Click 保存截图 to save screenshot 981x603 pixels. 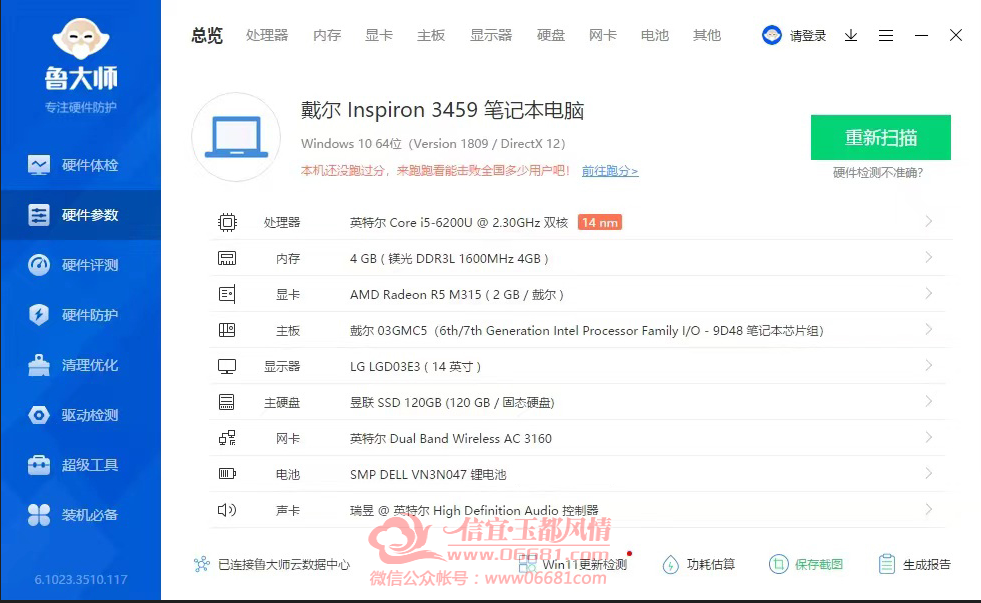tap(806, 564)
